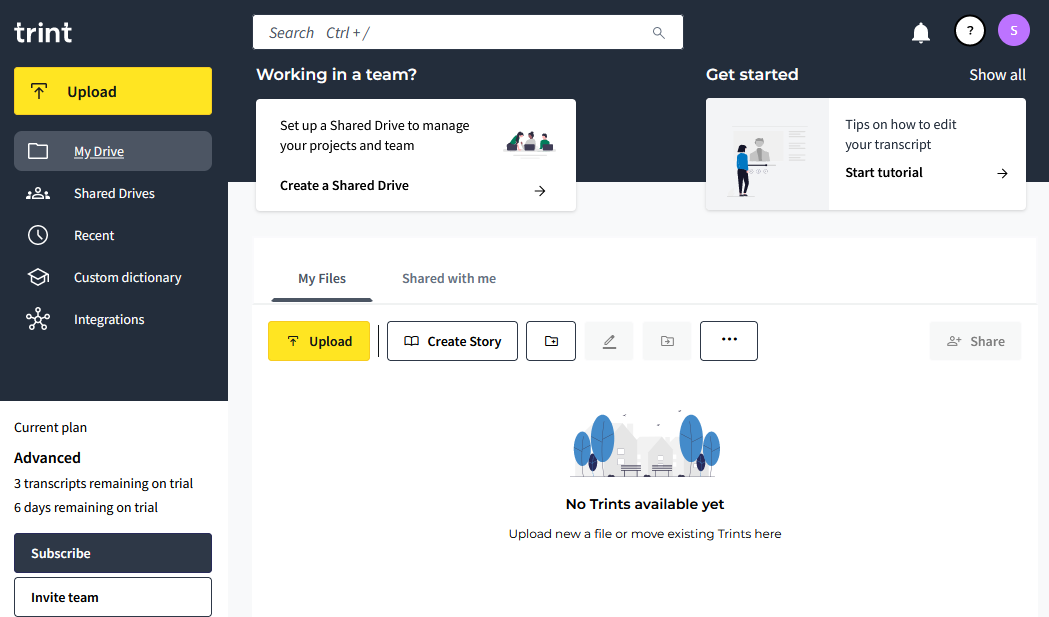This screenshot has width=1049, height=617.
Task: Click the help question mark icon
Action: [x=969, y=31]
